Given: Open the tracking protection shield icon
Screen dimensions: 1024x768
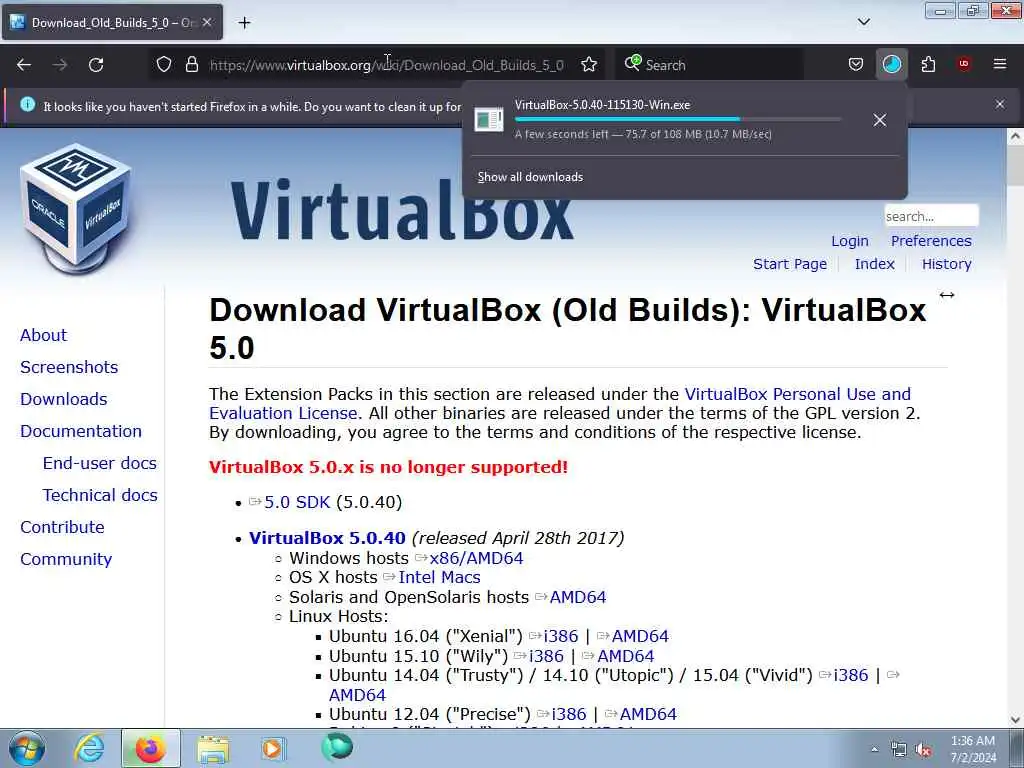Looking at the screenshot, I should pos(164,65).
